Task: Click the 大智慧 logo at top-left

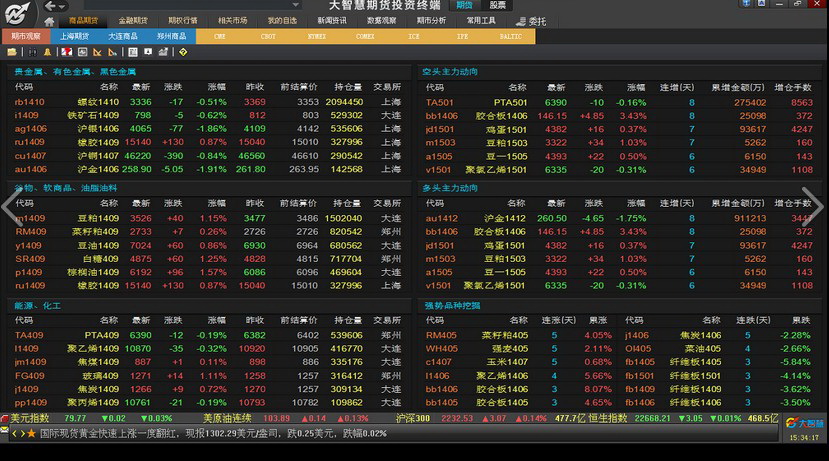Action: point(17,13)
